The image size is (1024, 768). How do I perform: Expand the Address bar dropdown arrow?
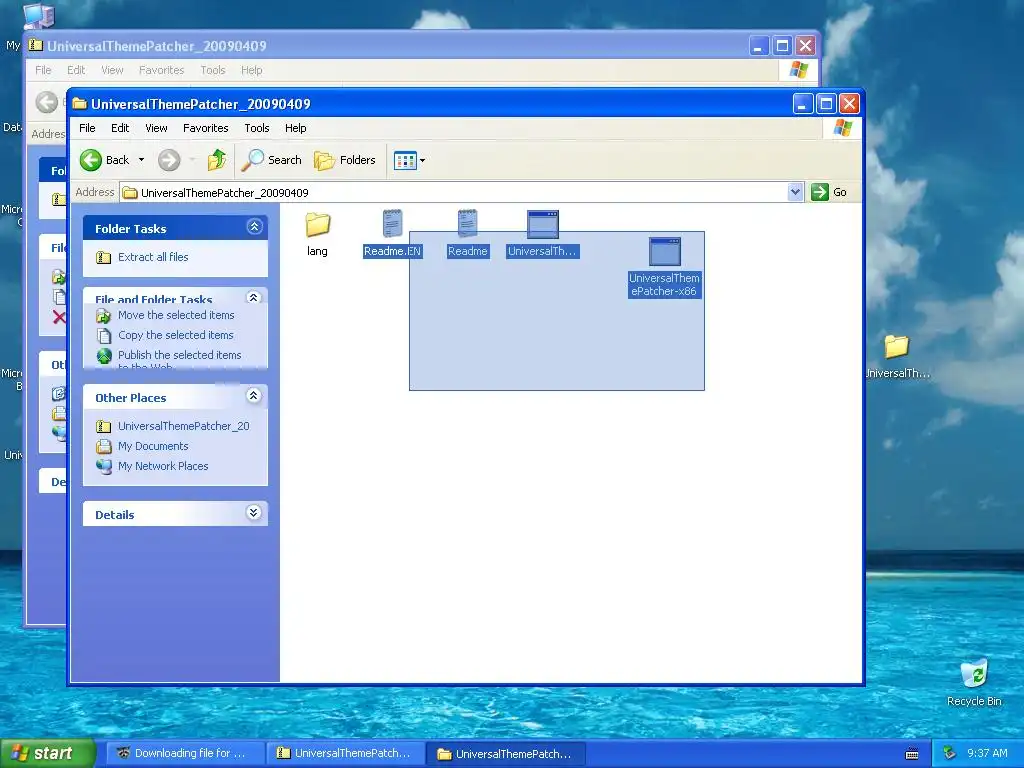[795, 192]
